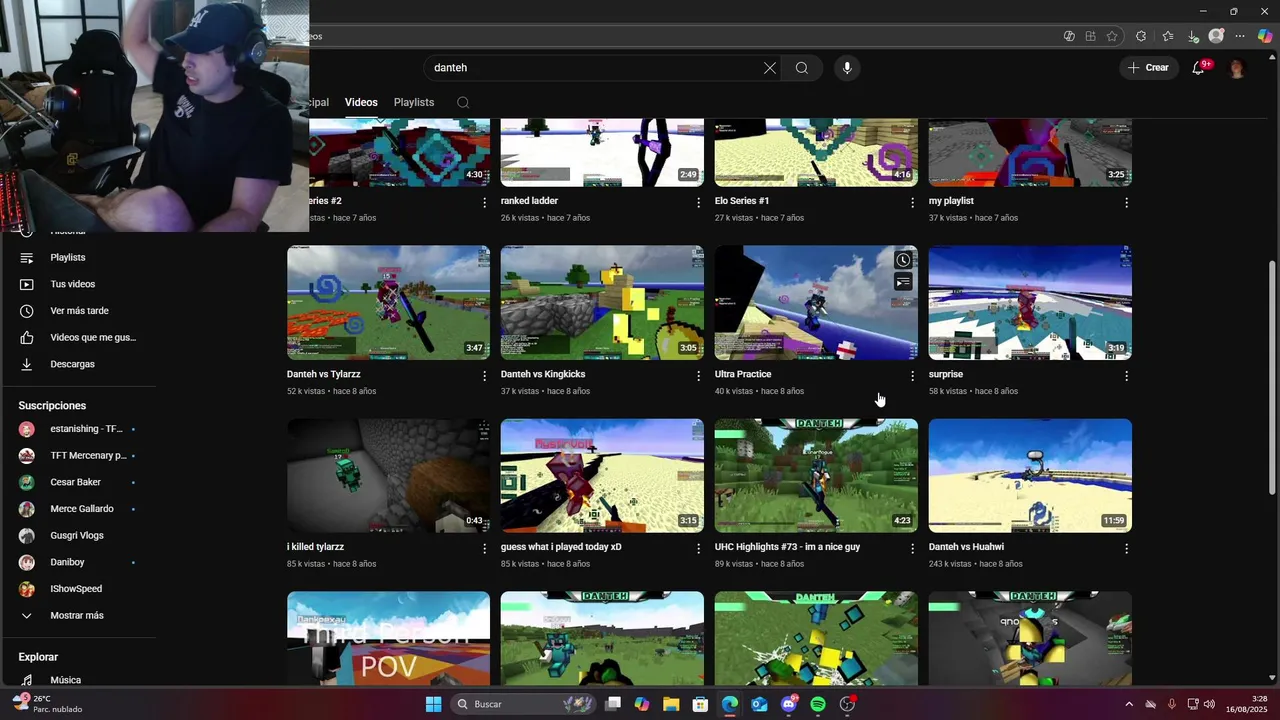1280x720 pixels.
Task: Open options menu for Elo Series #1 video
Action: 912,203
